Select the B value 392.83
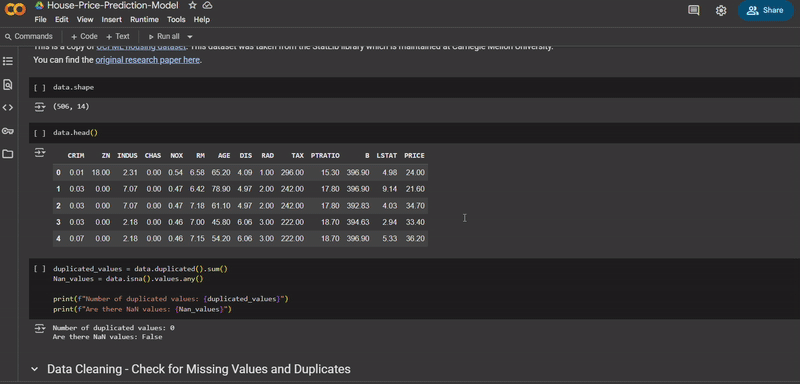Screen dimensions: 800x384 358,206
